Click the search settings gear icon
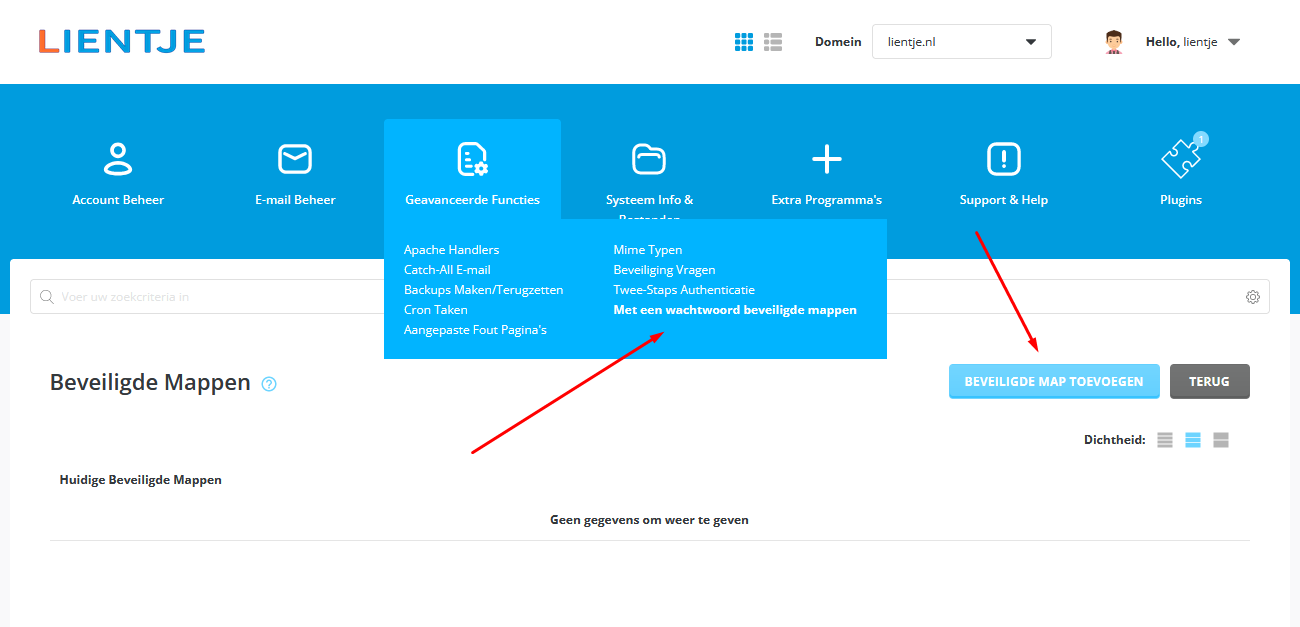The image size is (1300, 627). coord(1252,297)
